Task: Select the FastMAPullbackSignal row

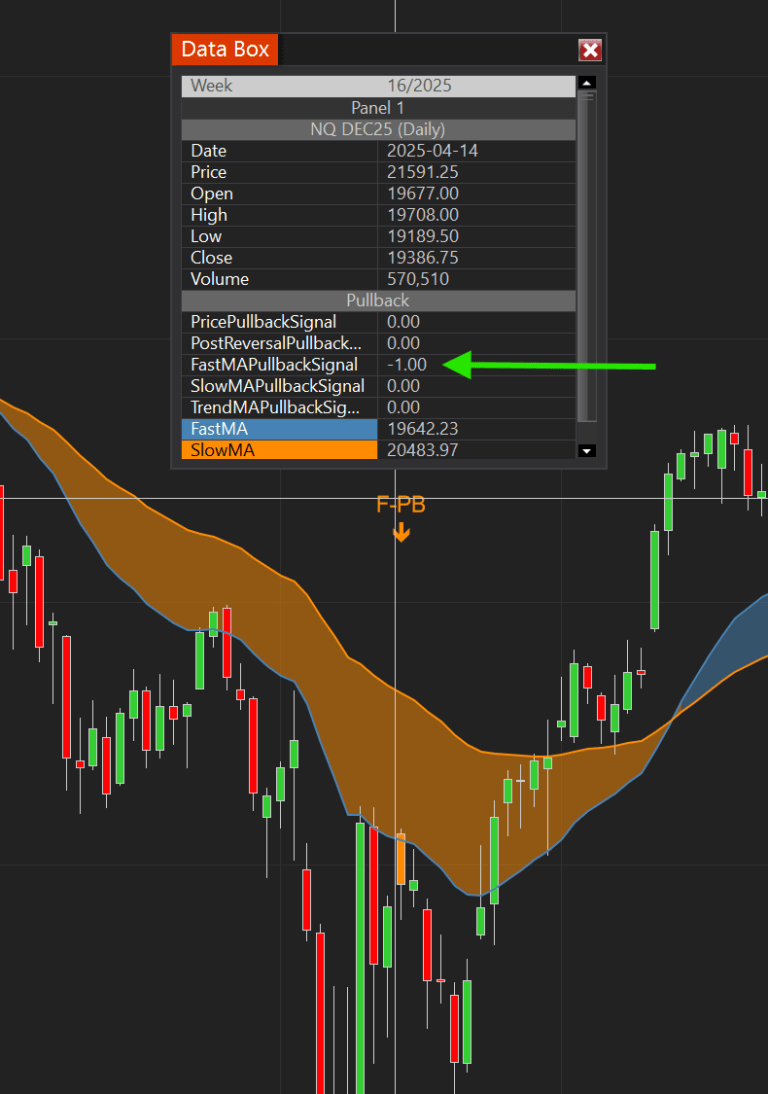Action: click(379, 365)
